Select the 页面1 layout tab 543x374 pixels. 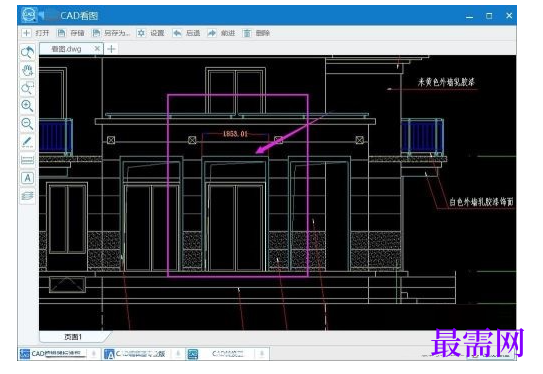[73, 337]
